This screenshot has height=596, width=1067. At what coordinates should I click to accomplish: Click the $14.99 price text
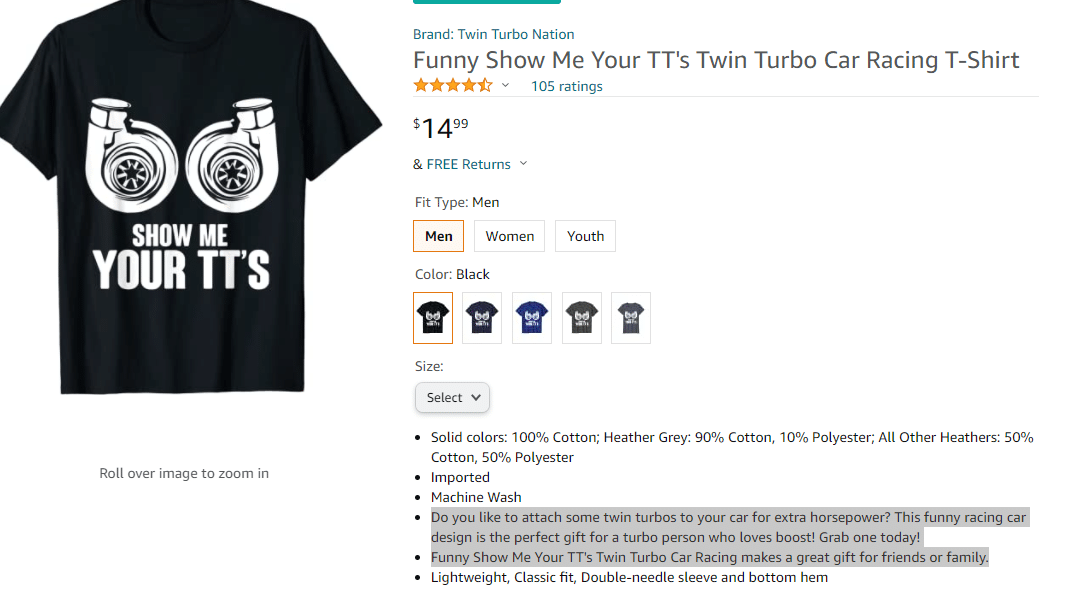(x=440, y=124)
